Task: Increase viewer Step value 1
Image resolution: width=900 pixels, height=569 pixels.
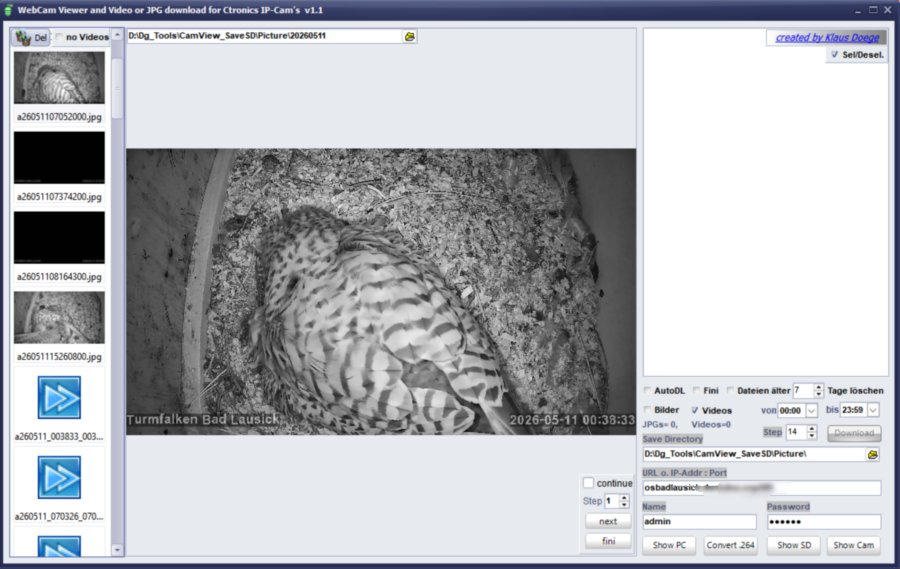Action: (x=624, y=497)
